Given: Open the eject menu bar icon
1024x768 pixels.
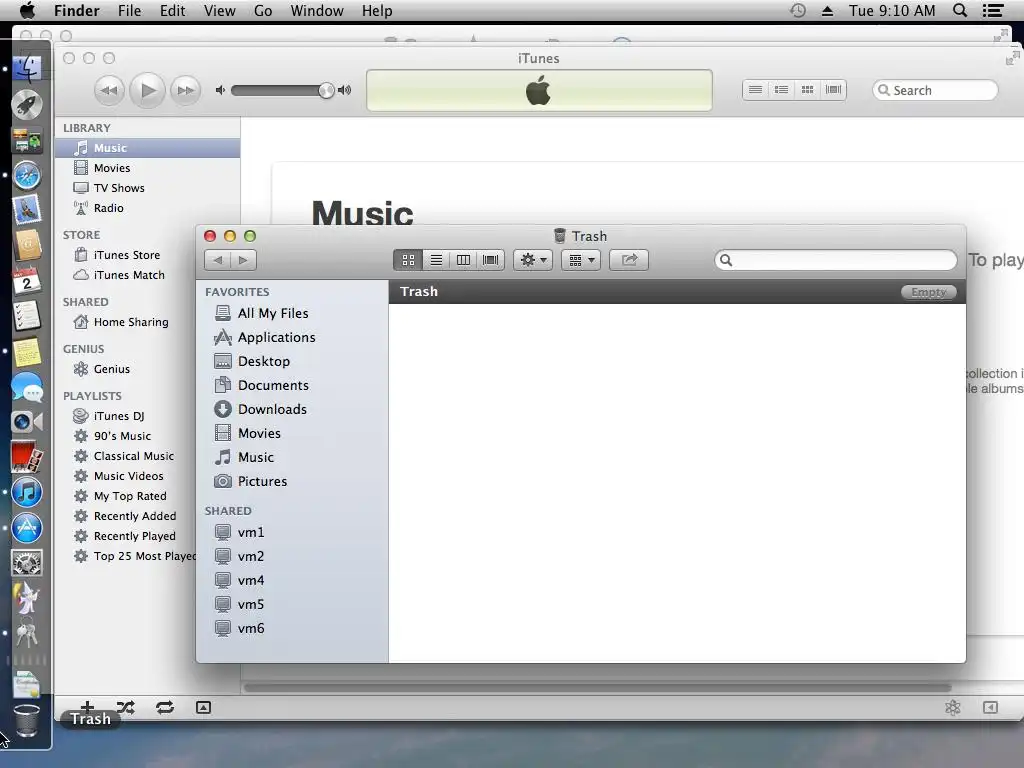Looking at the screenshot, I should [827, 10].
